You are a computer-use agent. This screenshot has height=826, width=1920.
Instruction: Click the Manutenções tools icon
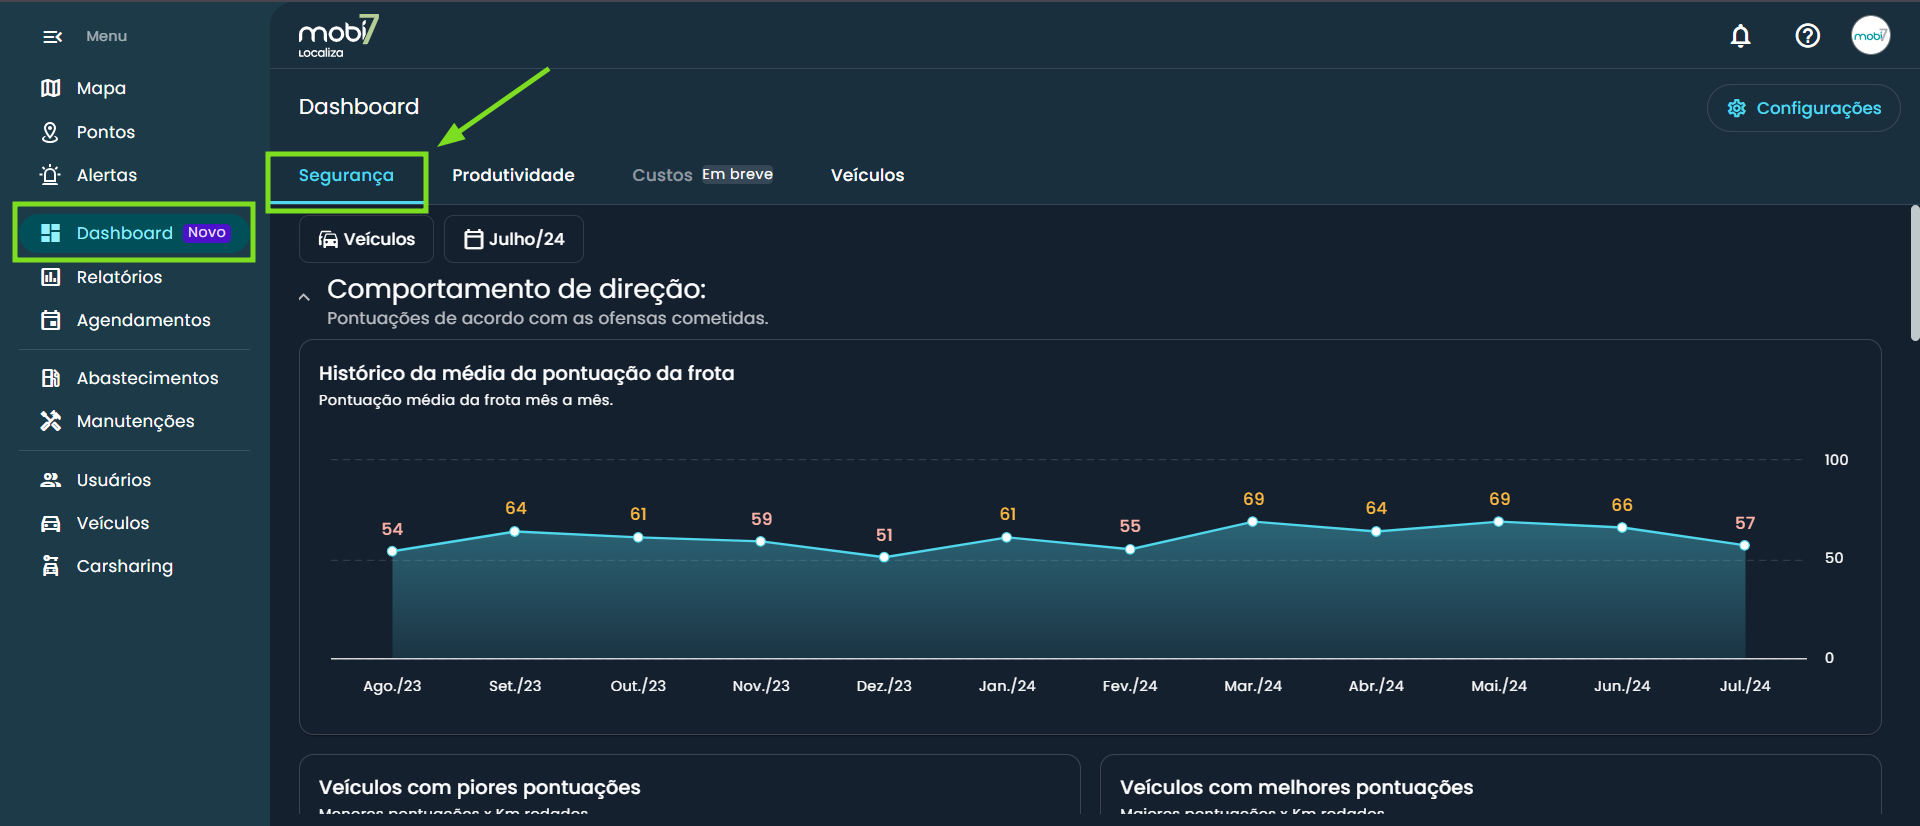pos(50,421)
